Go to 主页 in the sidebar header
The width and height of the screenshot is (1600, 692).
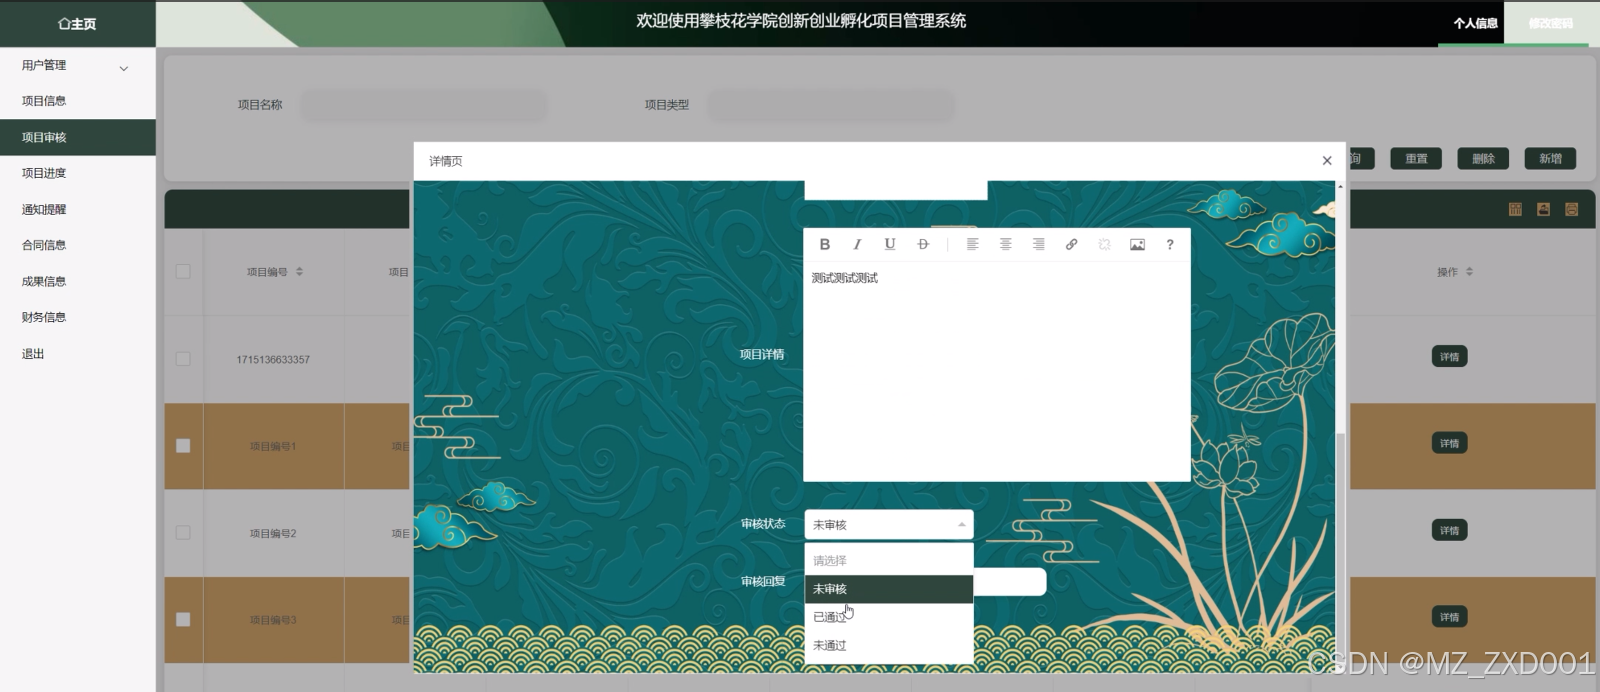pos(78,24)
